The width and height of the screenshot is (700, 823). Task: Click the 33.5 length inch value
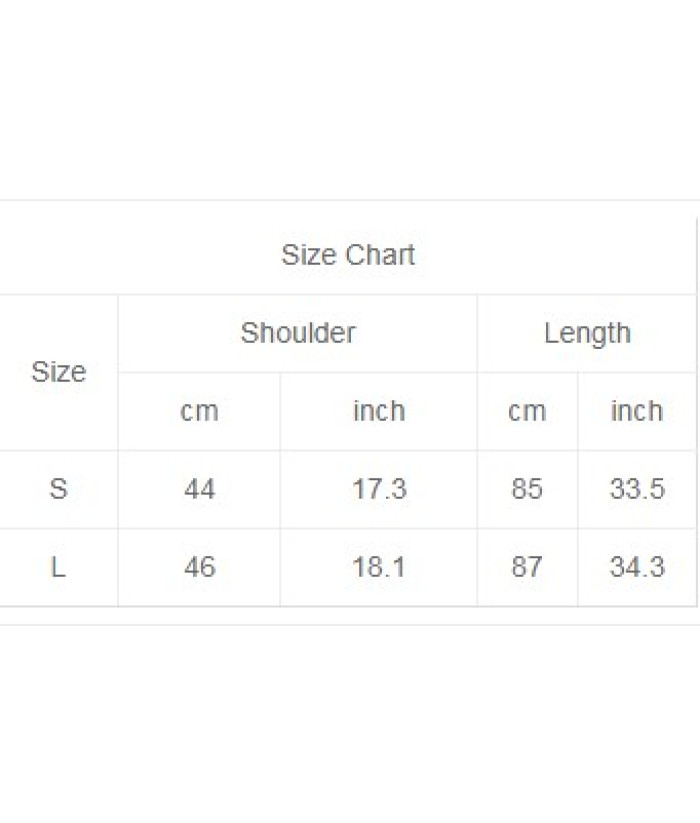(x=637, y=489)
